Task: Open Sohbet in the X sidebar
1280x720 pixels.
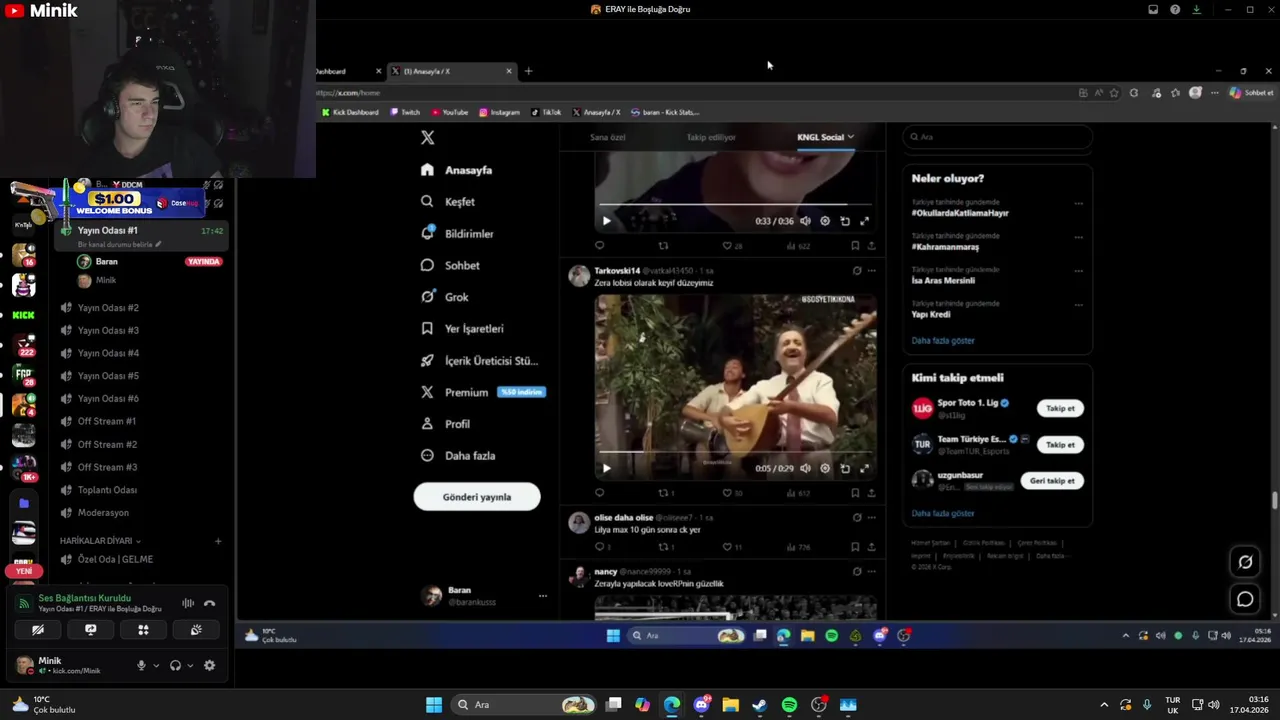Action: (x=451, y=265)
